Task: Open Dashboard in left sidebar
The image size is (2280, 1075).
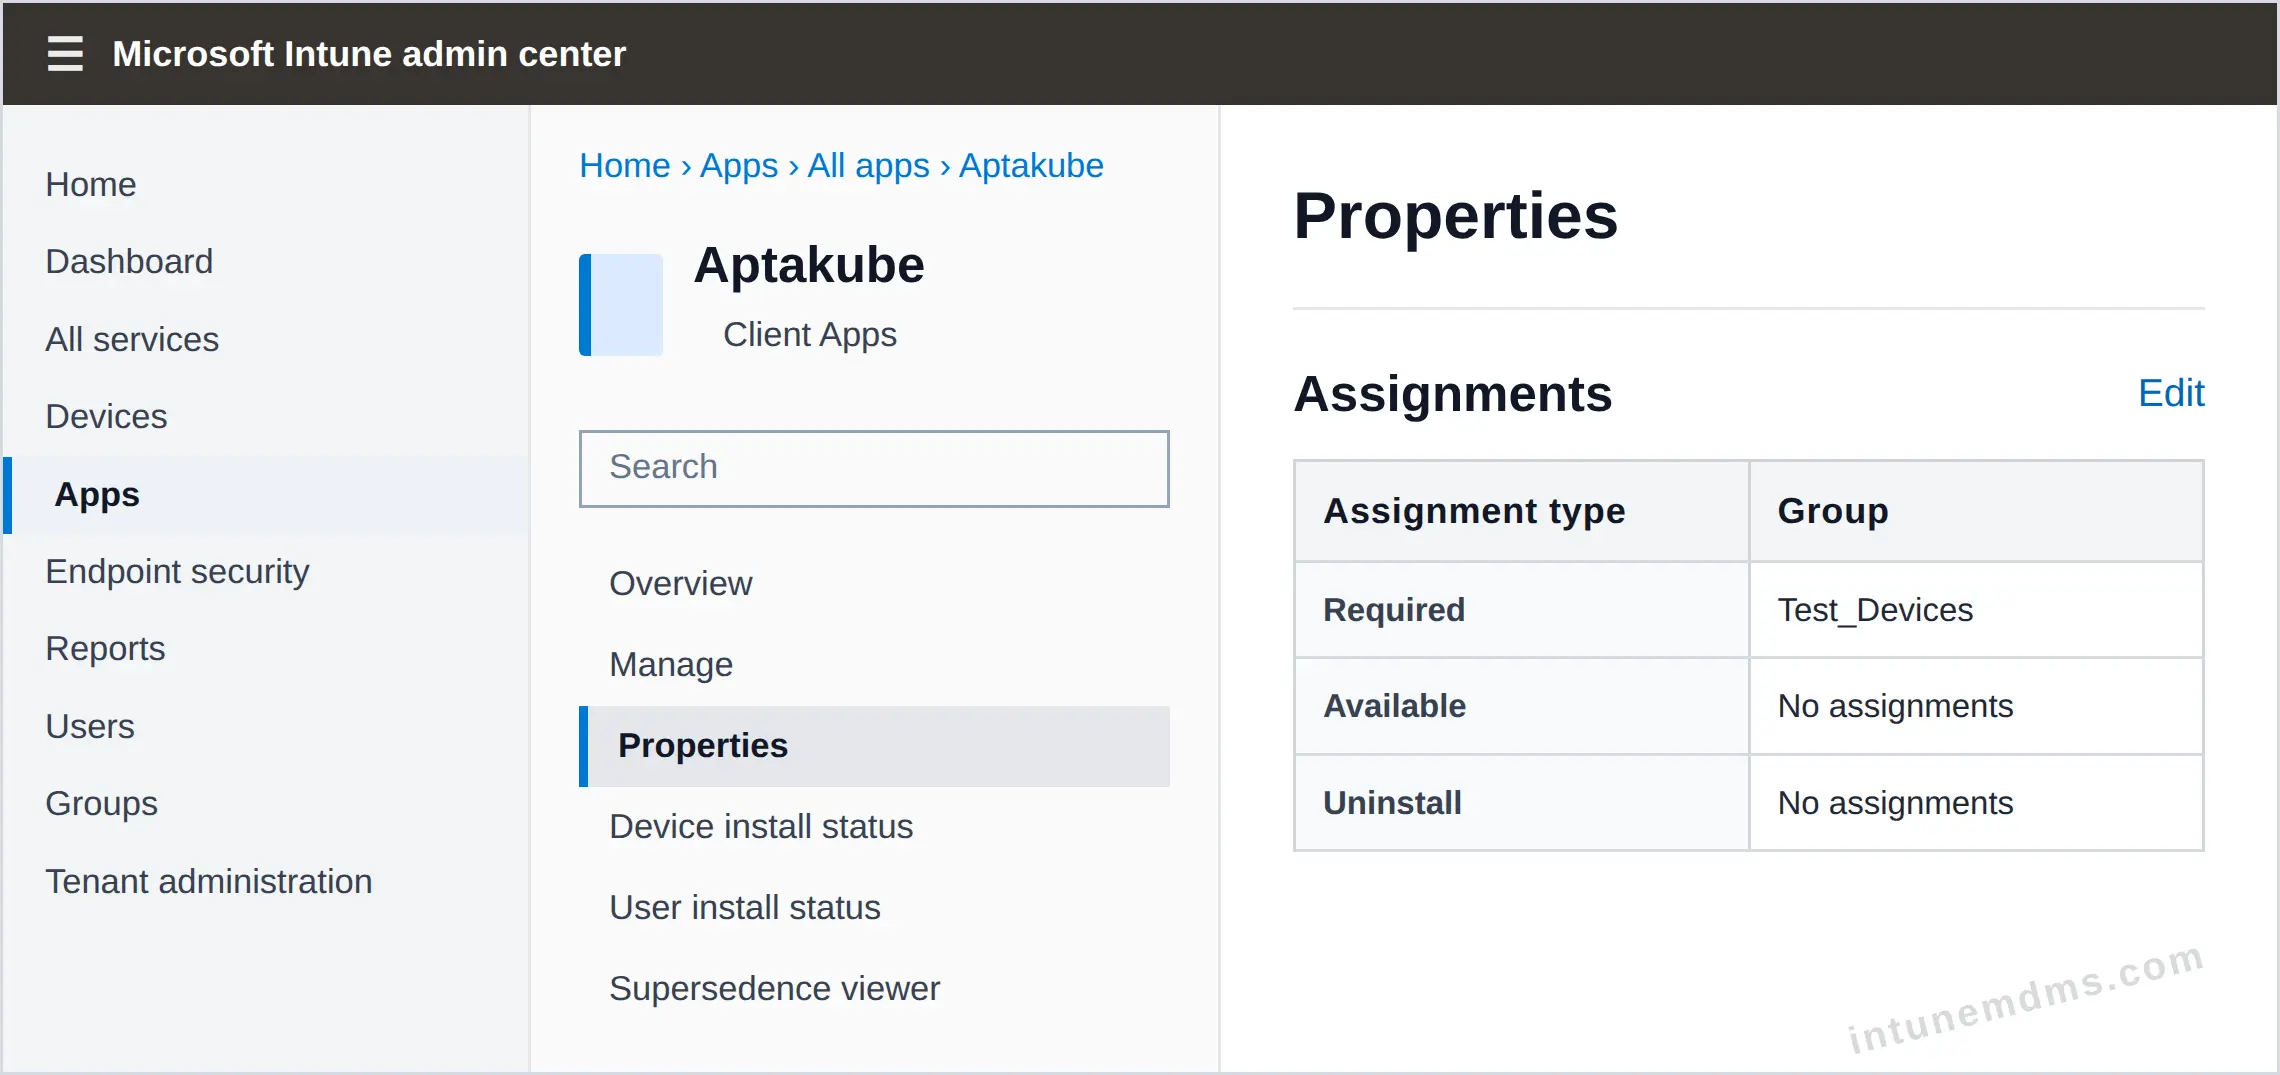Action: tap(129, 261)
